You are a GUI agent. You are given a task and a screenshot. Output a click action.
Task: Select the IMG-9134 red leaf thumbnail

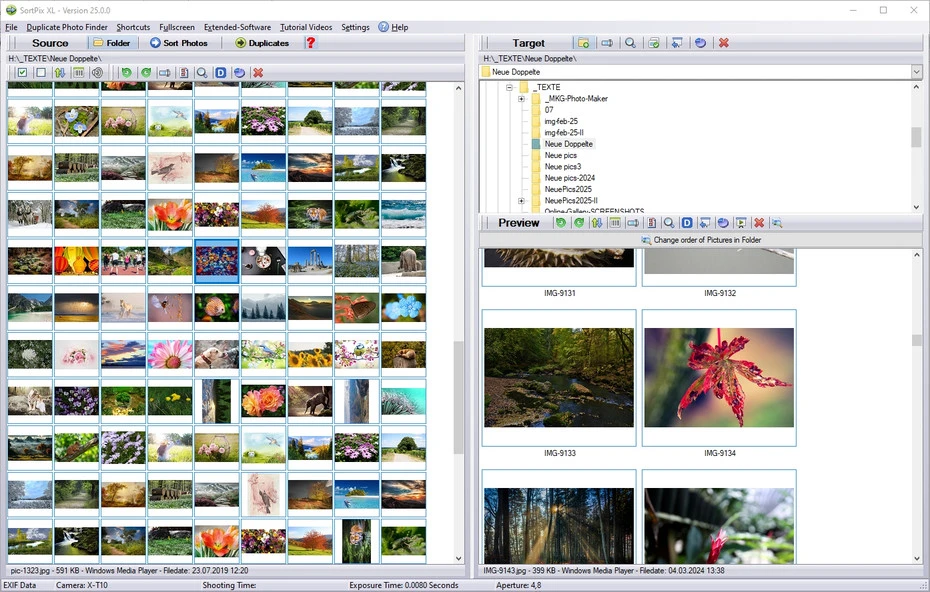(718, 376)
